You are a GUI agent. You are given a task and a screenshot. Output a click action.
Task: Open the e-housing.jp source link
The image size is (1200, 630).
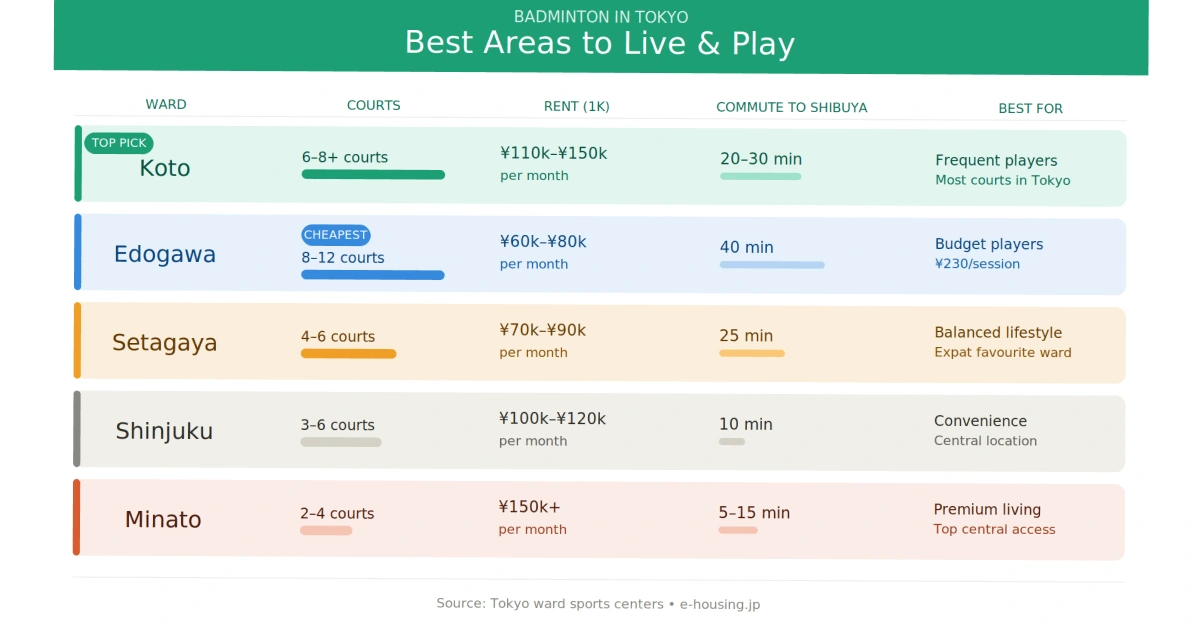point(719,604)
